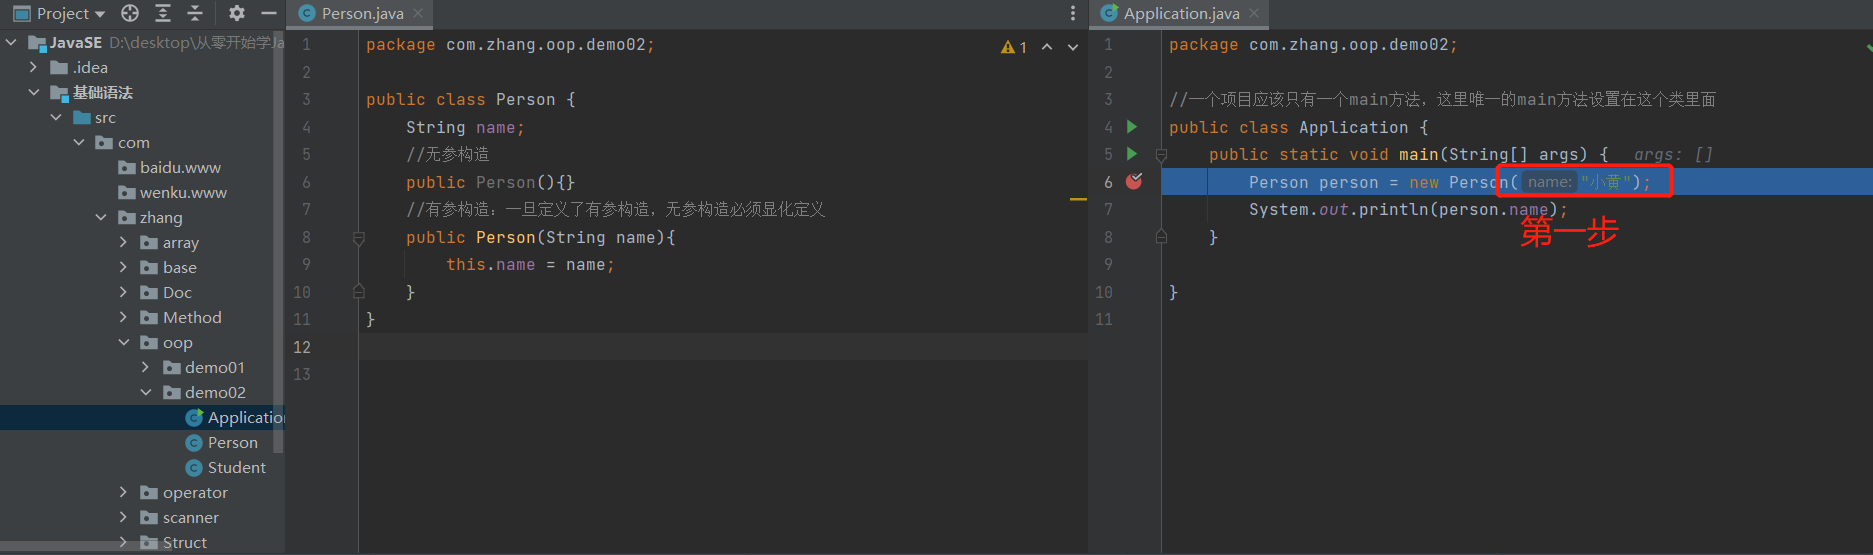The width and height of the screenshot is (1873, 555).
Task: Switch to the Application.java tab
Action: 1180,13
